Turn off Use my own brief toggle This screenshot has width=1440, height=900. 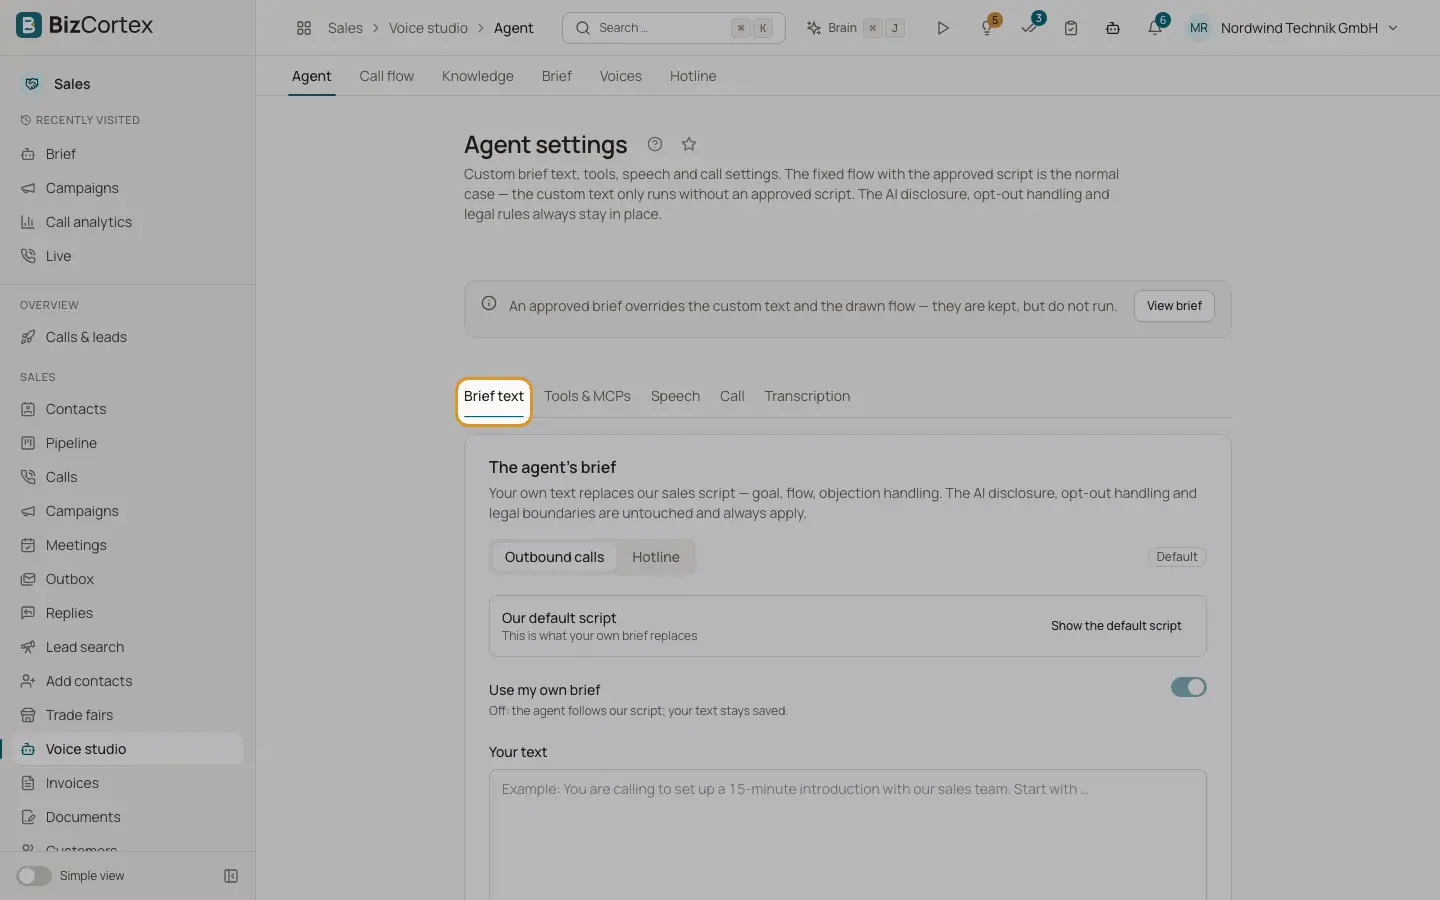point(1189,687)
